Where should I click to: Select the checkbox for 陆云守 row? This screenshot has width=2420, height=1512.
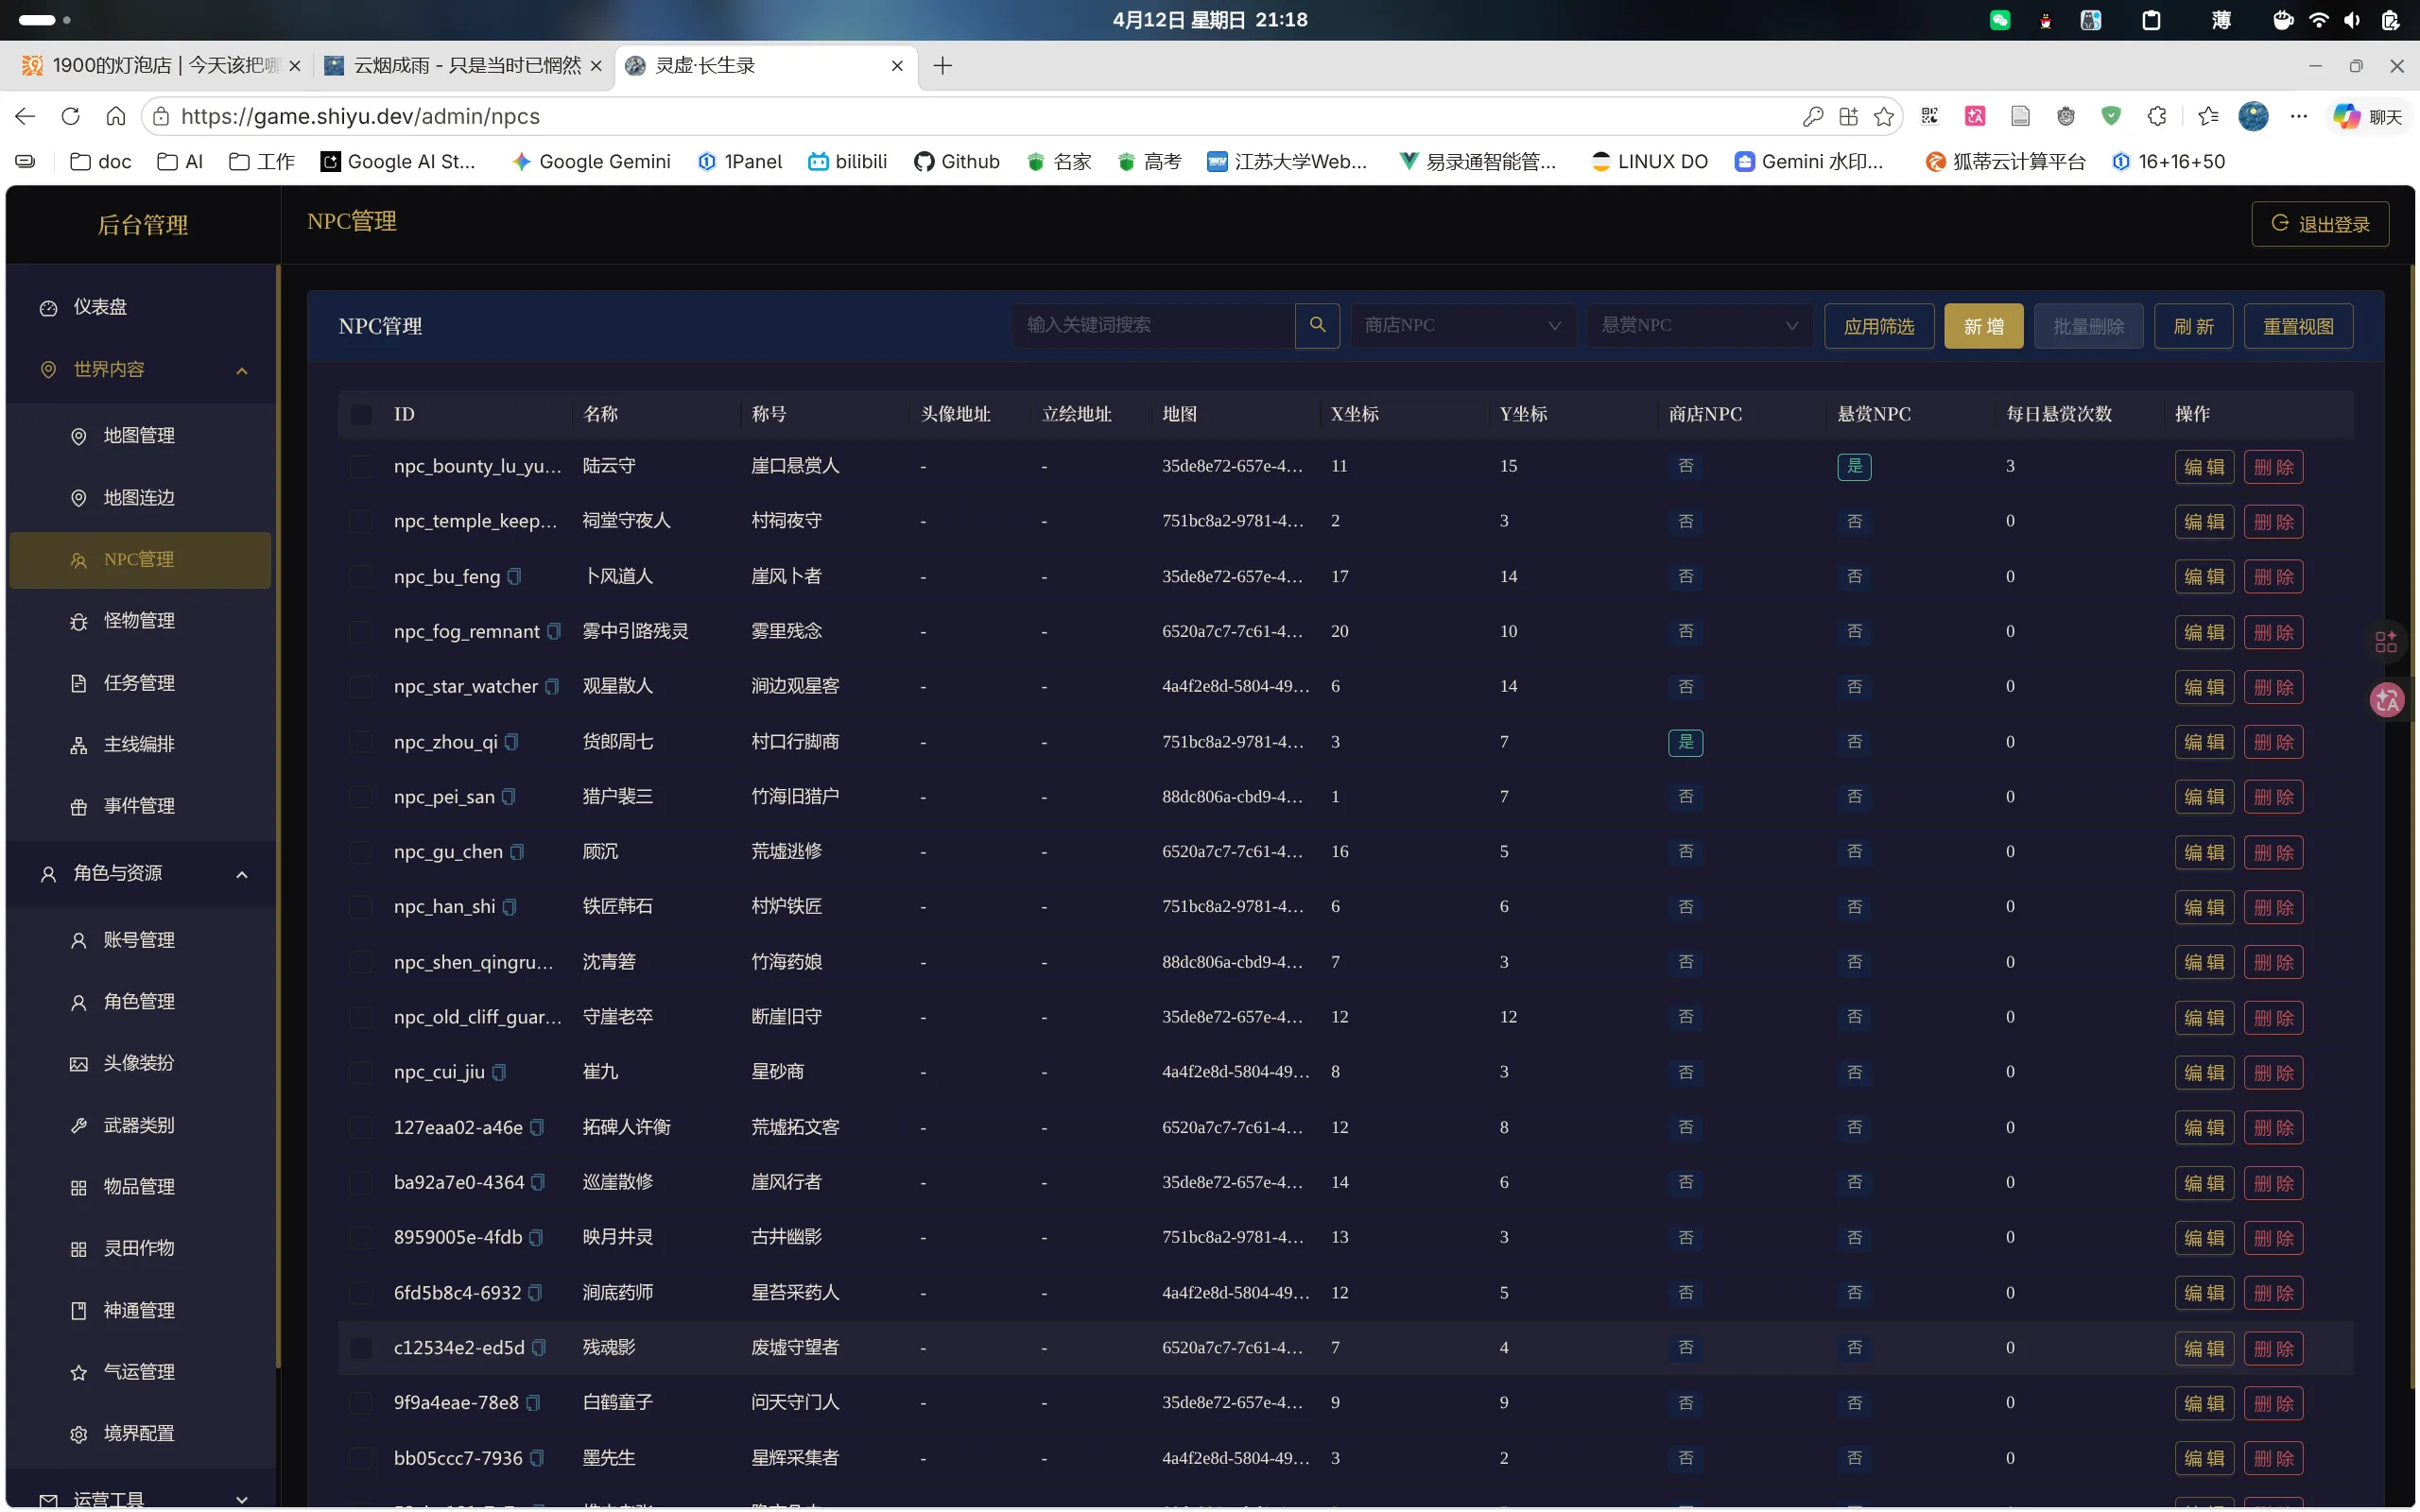pos(361,466)
